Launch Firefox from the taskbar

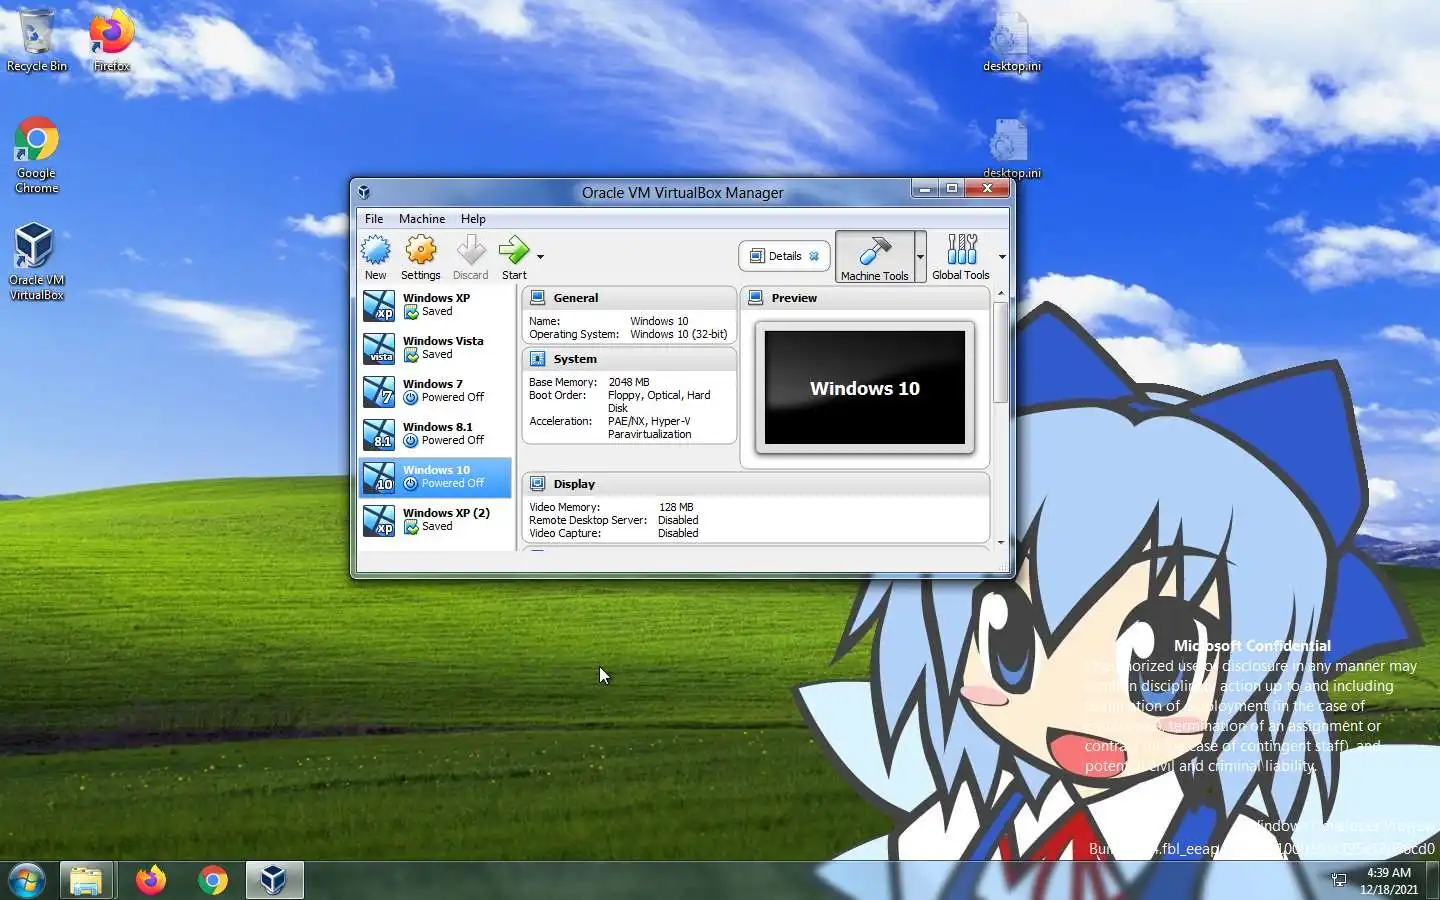coord(151,880)
